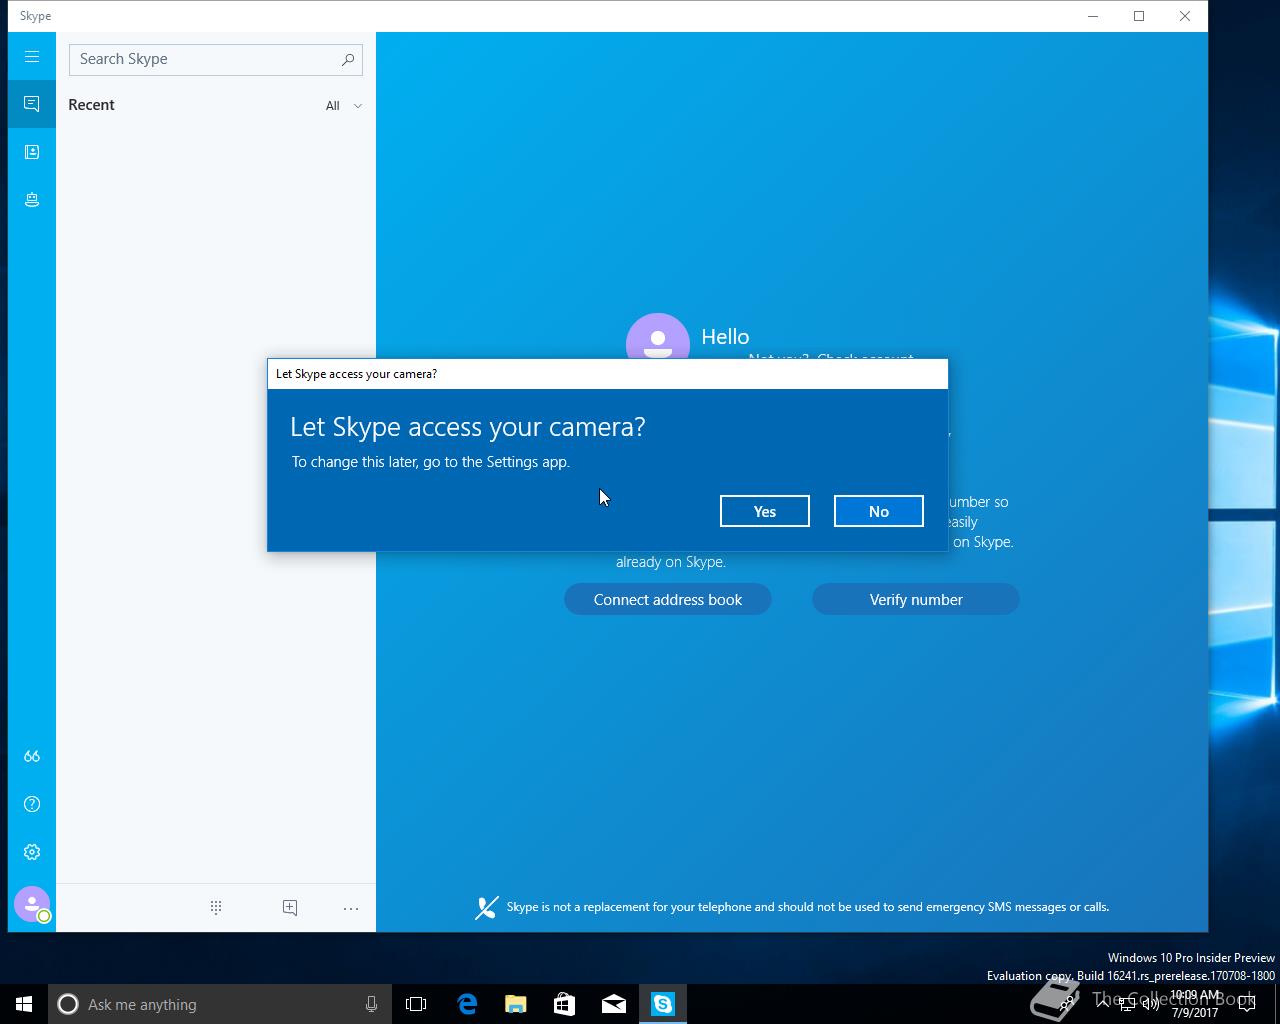The width and height of the screenshot is (1280, 1024).
Task: Open the Skype hamburger menu
Action: click(32, 57)
